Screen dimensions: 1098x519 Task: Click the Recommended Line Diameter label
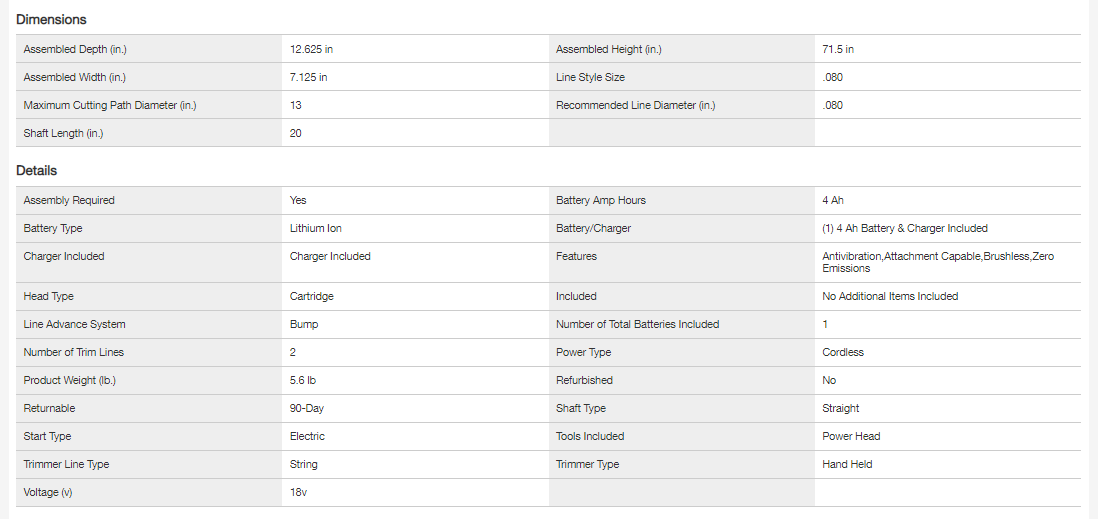(636, 105)
